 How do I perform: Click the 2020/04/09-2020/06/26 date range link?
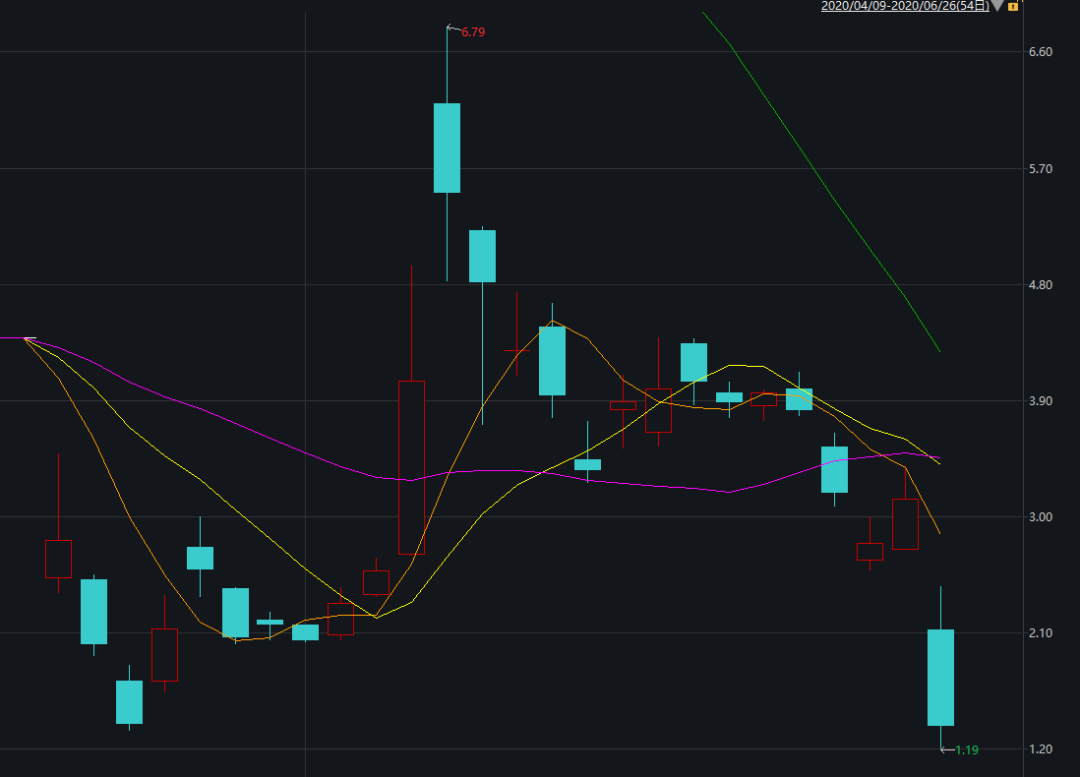click(904, 6)
